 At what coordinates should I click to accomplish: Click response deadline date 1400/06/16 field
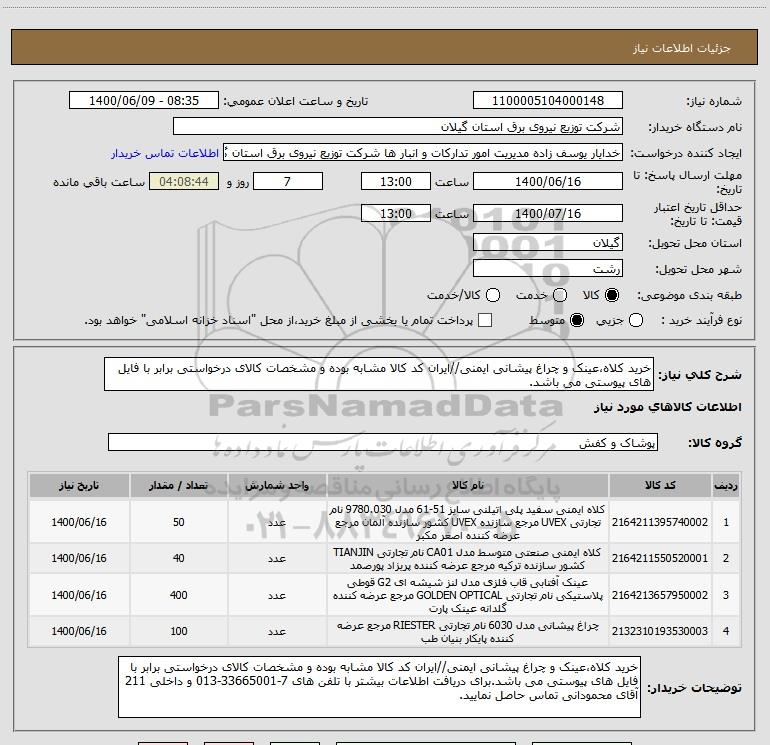[548, 181]
